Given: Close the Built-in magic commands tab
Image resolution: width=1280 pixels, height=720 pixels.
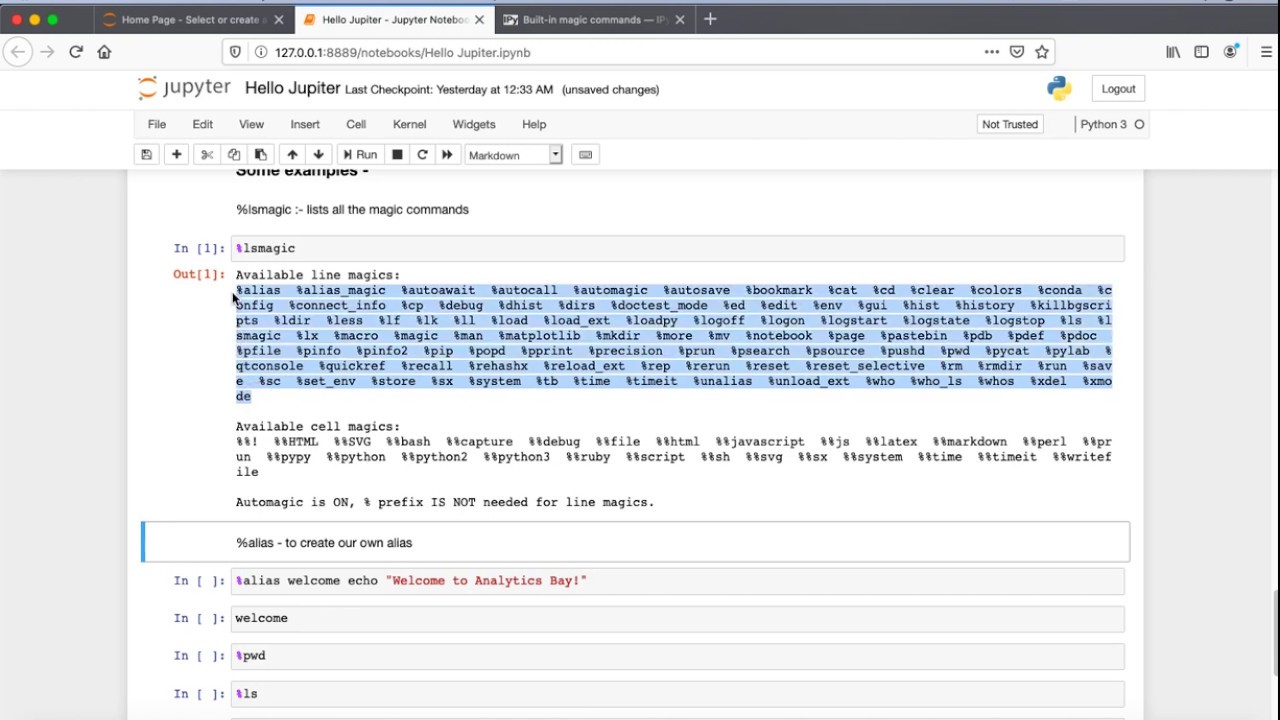Looking at the screenshot, I should [680, 19].
